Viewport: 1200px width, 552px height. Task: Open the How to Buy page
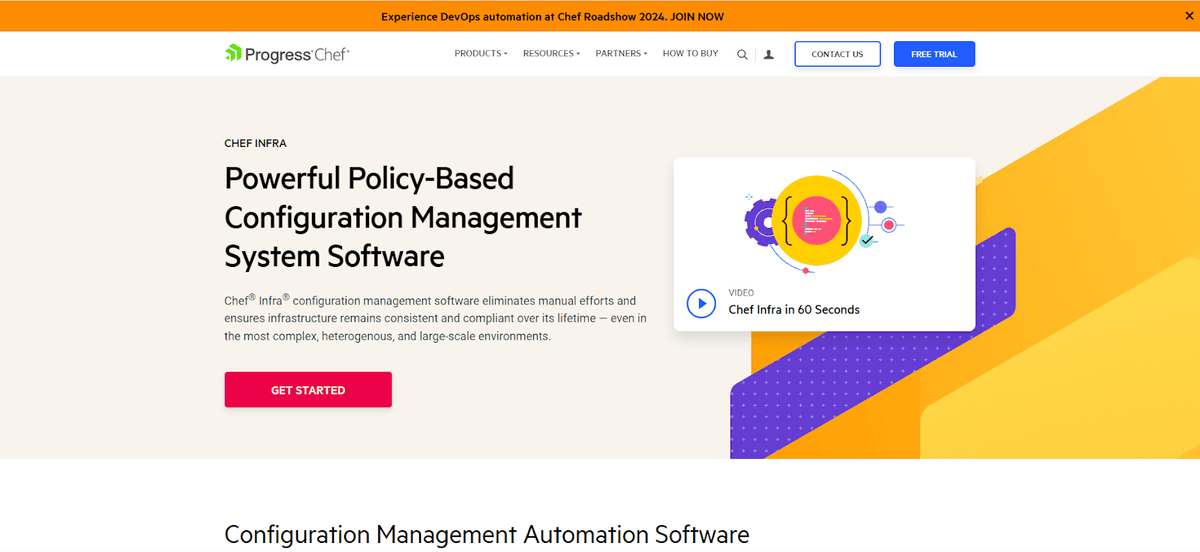[x=690, y=54]
